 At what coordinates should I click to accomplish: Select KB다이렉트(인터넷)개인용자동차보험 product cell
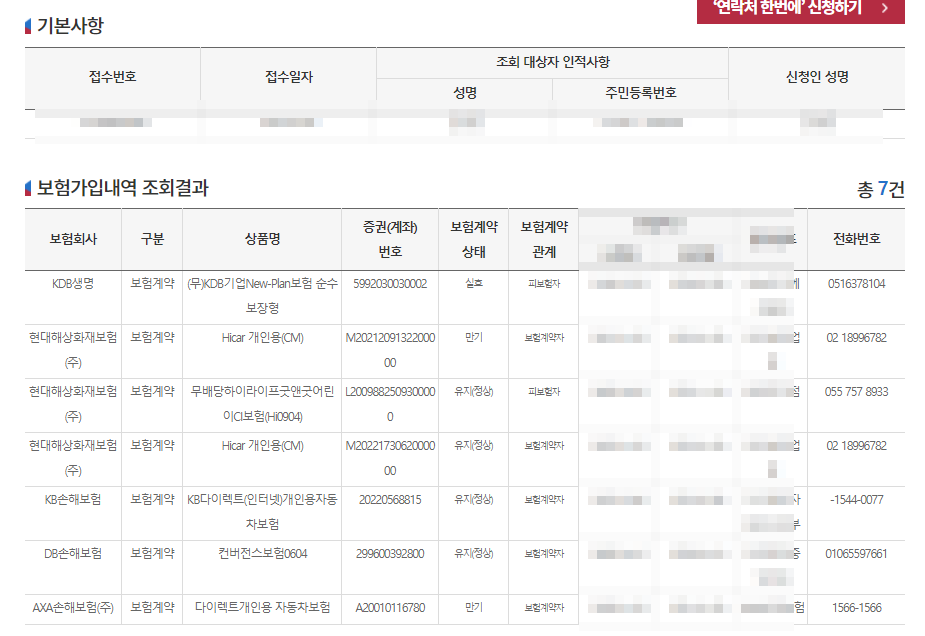262,512
